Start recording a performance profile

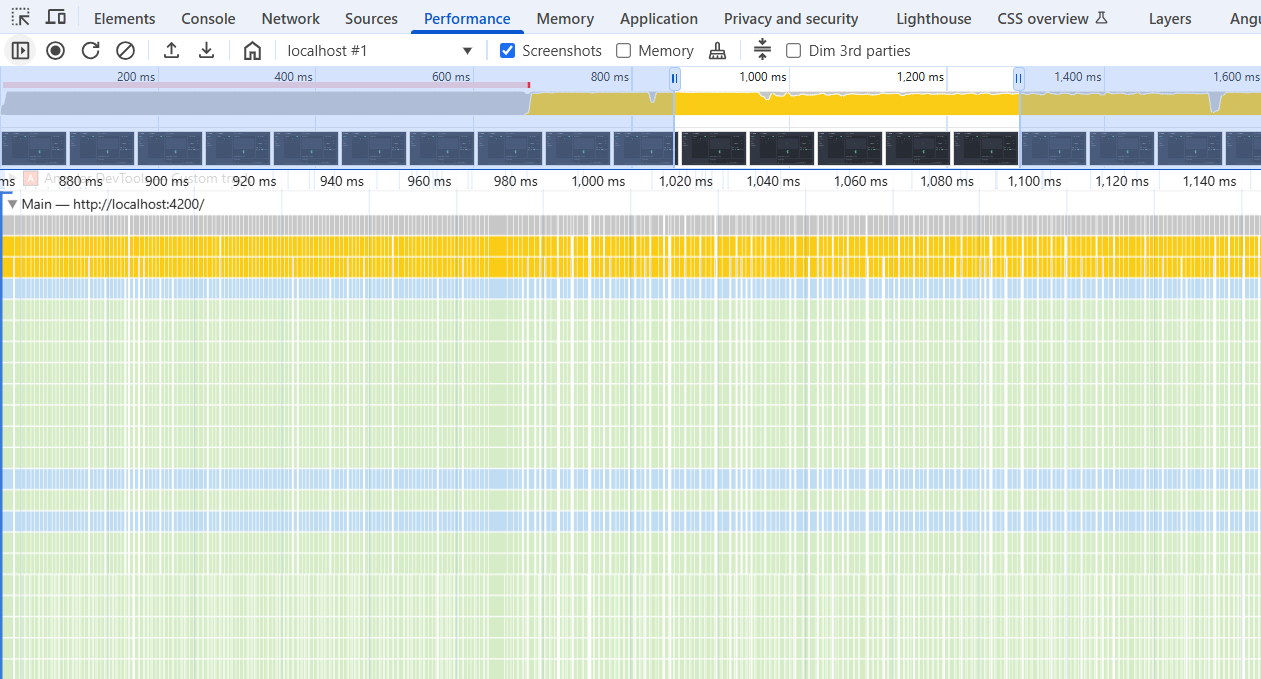tap(55, 50)
